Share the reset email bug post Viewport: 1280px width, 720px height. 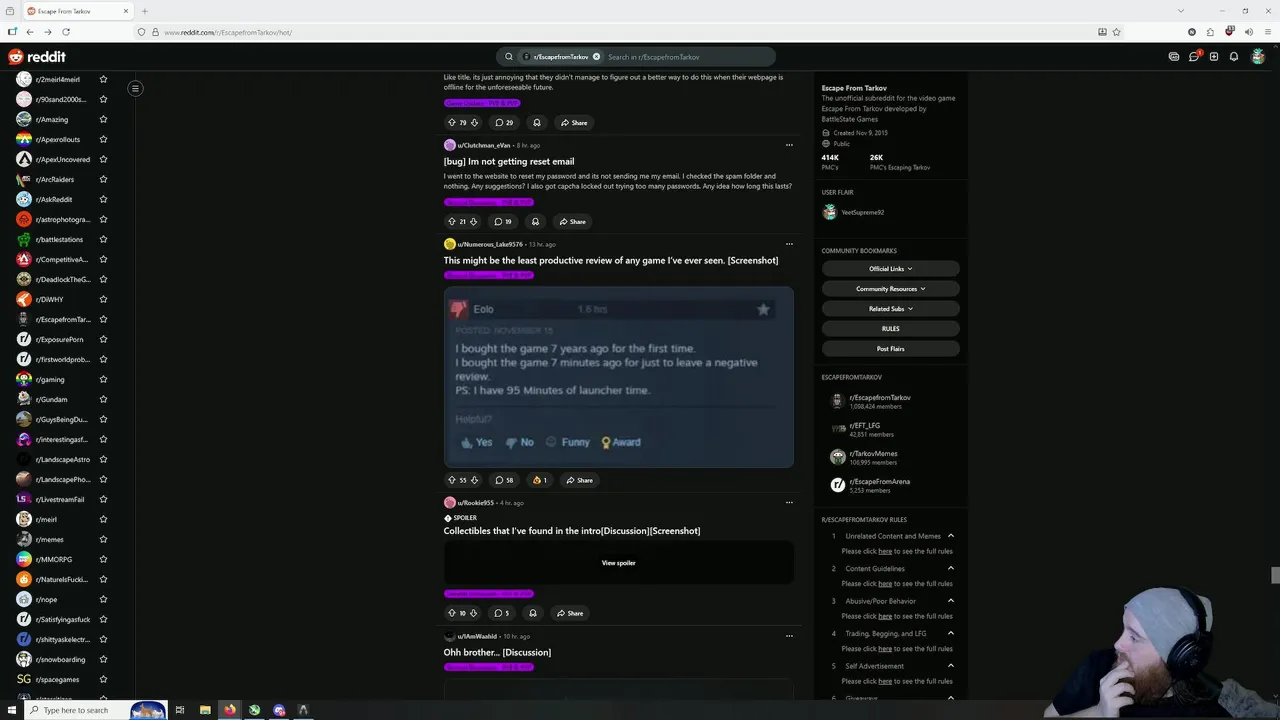[573, 221]
